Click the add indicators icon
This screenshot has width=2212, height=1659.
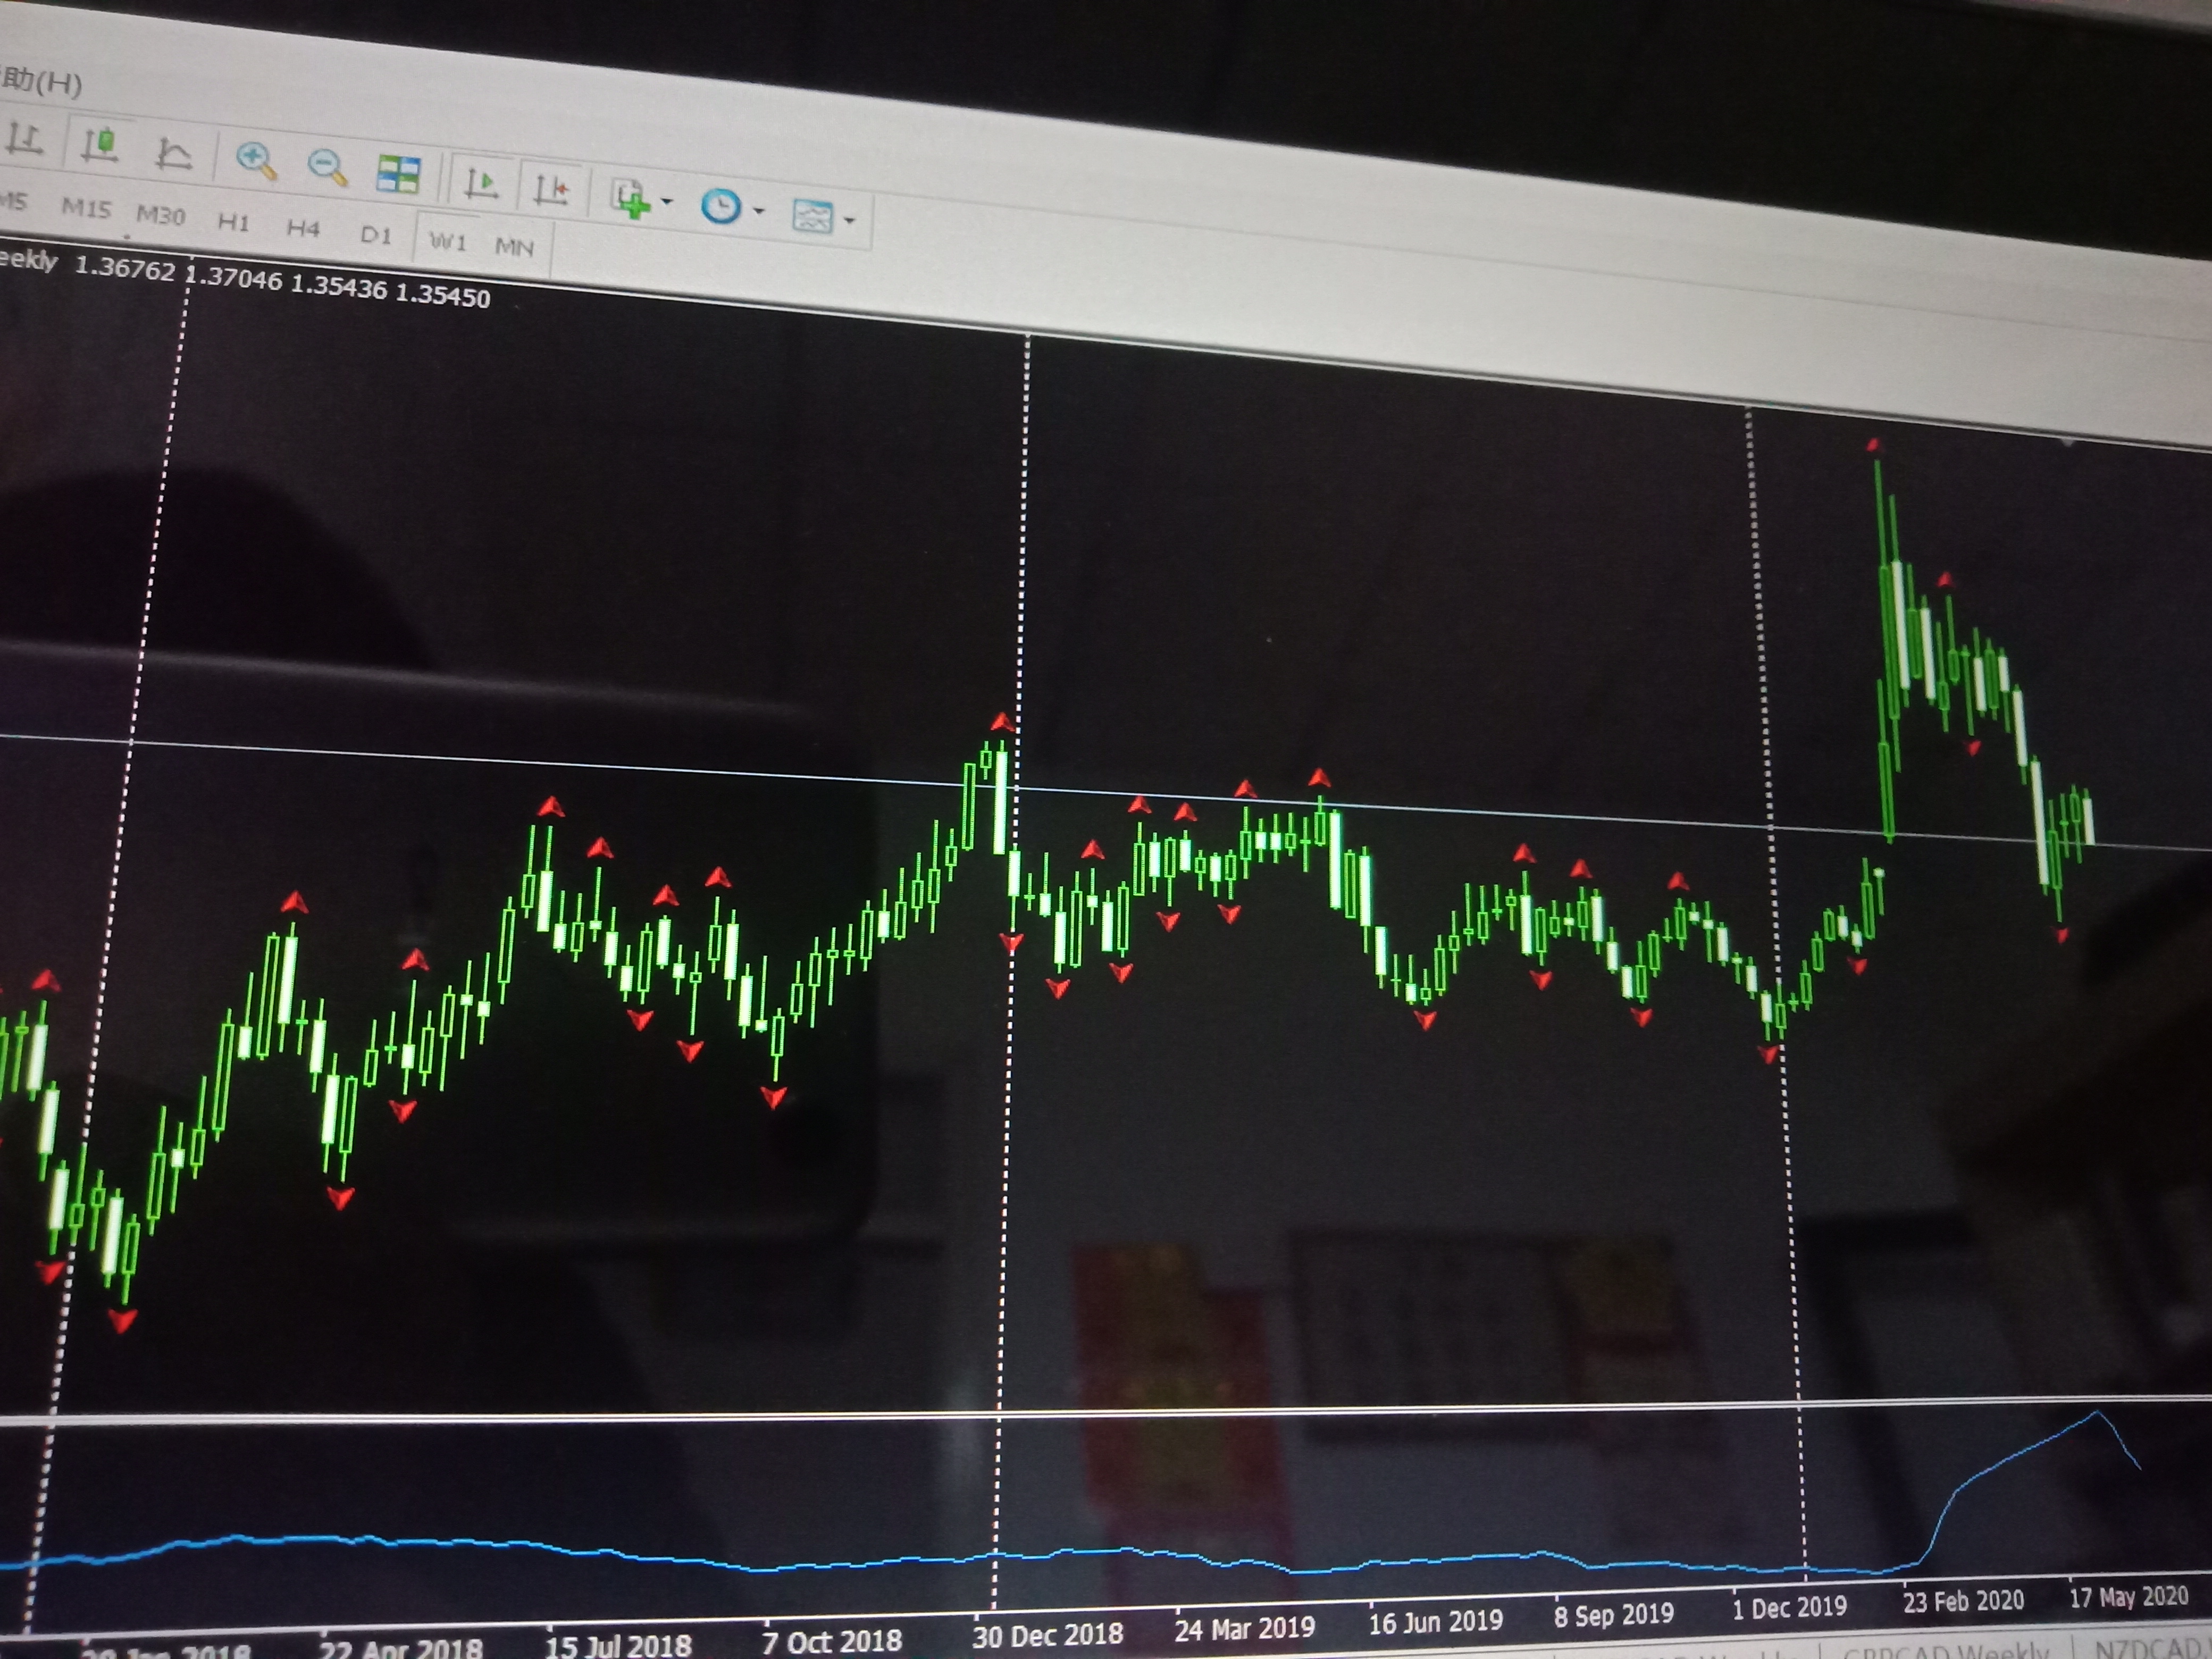click(x=632, y=199)
